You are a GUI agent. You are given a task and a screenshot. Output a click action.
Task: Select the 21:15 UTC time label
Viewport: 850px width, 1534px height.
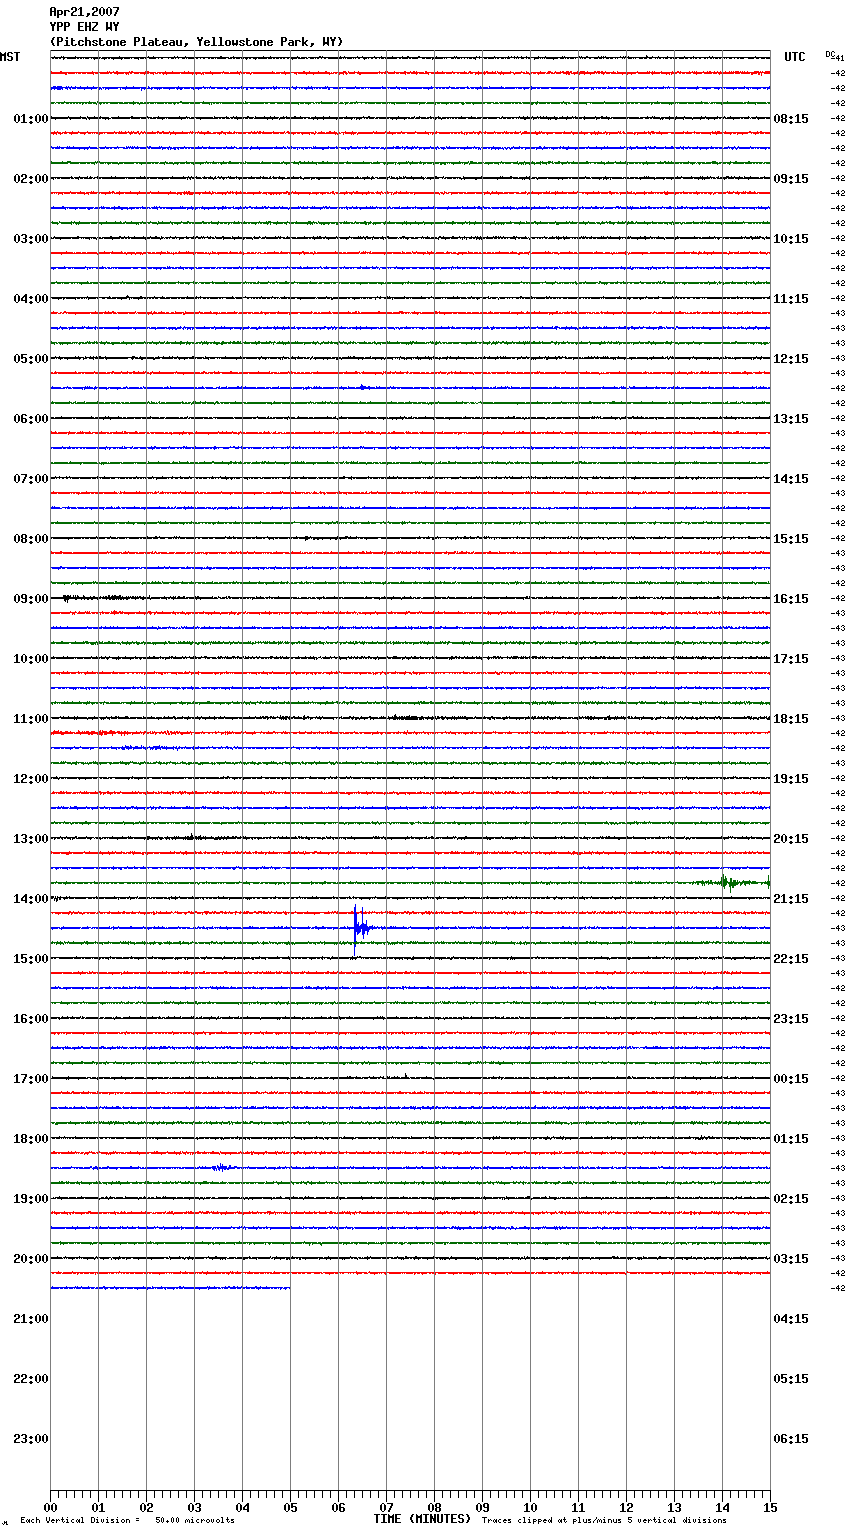(x=791, y=899)
